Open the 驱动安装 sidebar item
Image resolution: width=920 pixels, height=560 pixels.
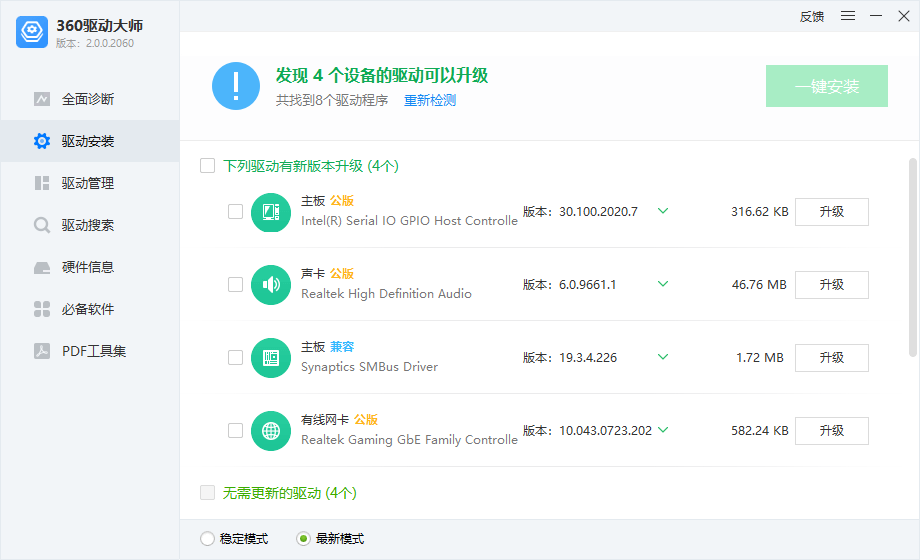pyautogui.click(x=90, y=141)
